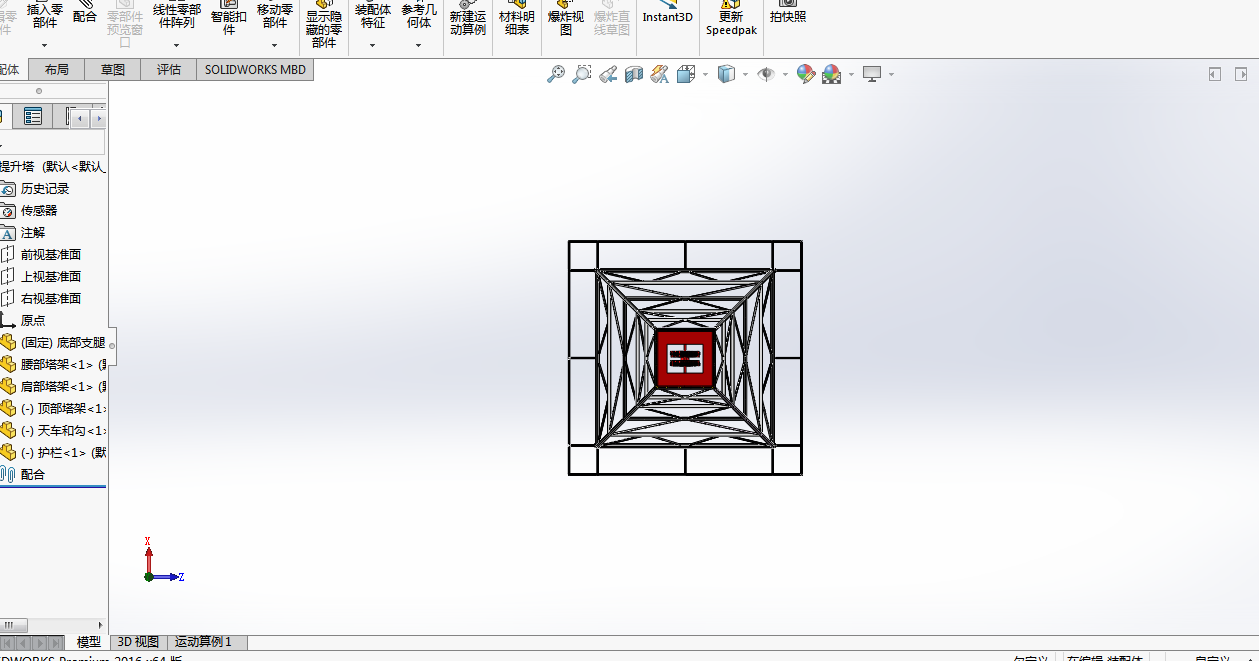Open the Hide/Show Items dropdown arrow
Viewport: 1259px width, 661px height.
(x=786, y=74)
